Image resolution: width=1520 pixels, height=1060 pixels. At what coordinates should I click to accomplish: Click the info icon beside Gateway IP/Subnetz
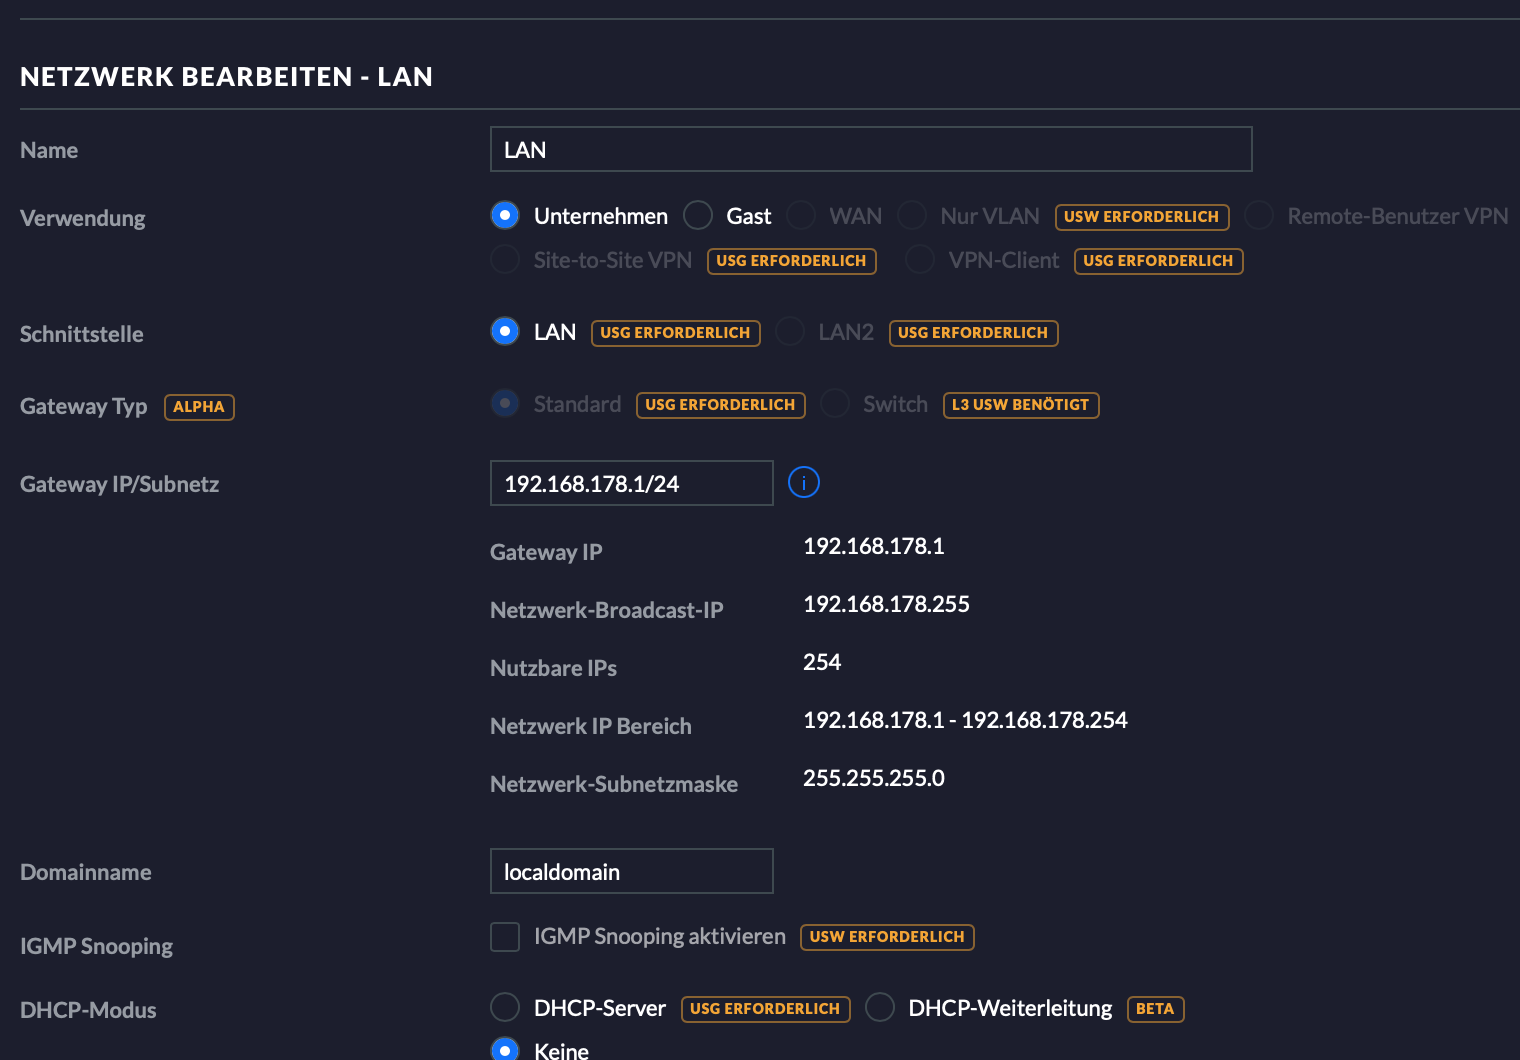804,483
